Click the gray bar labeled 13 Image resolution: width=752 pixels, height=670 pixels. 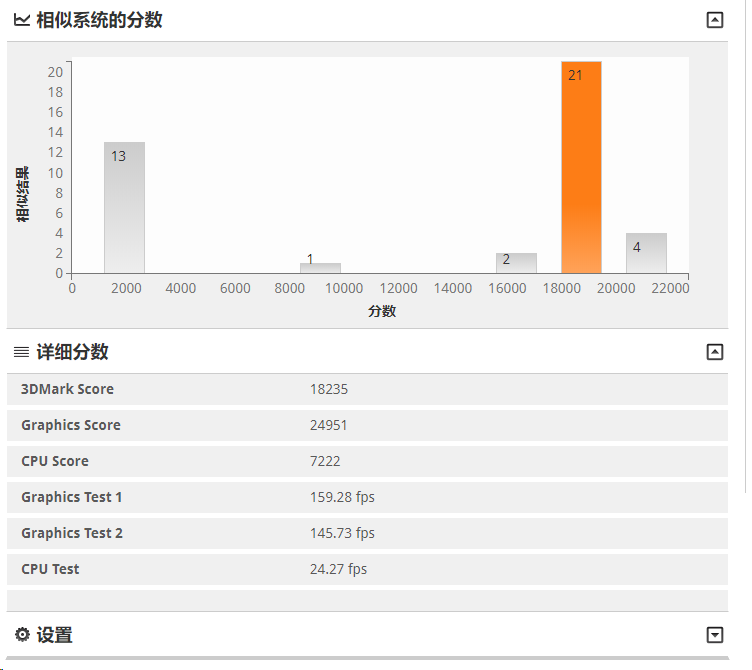pyautogui.click(x=124, y=208)
